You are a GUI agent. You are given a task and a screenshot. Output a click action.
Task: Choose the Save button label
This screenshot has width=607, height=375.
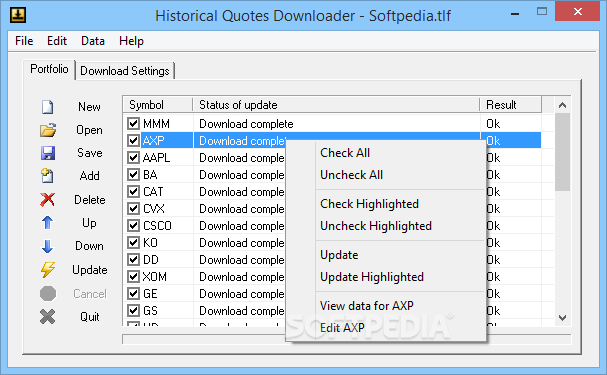pos(89,153)
